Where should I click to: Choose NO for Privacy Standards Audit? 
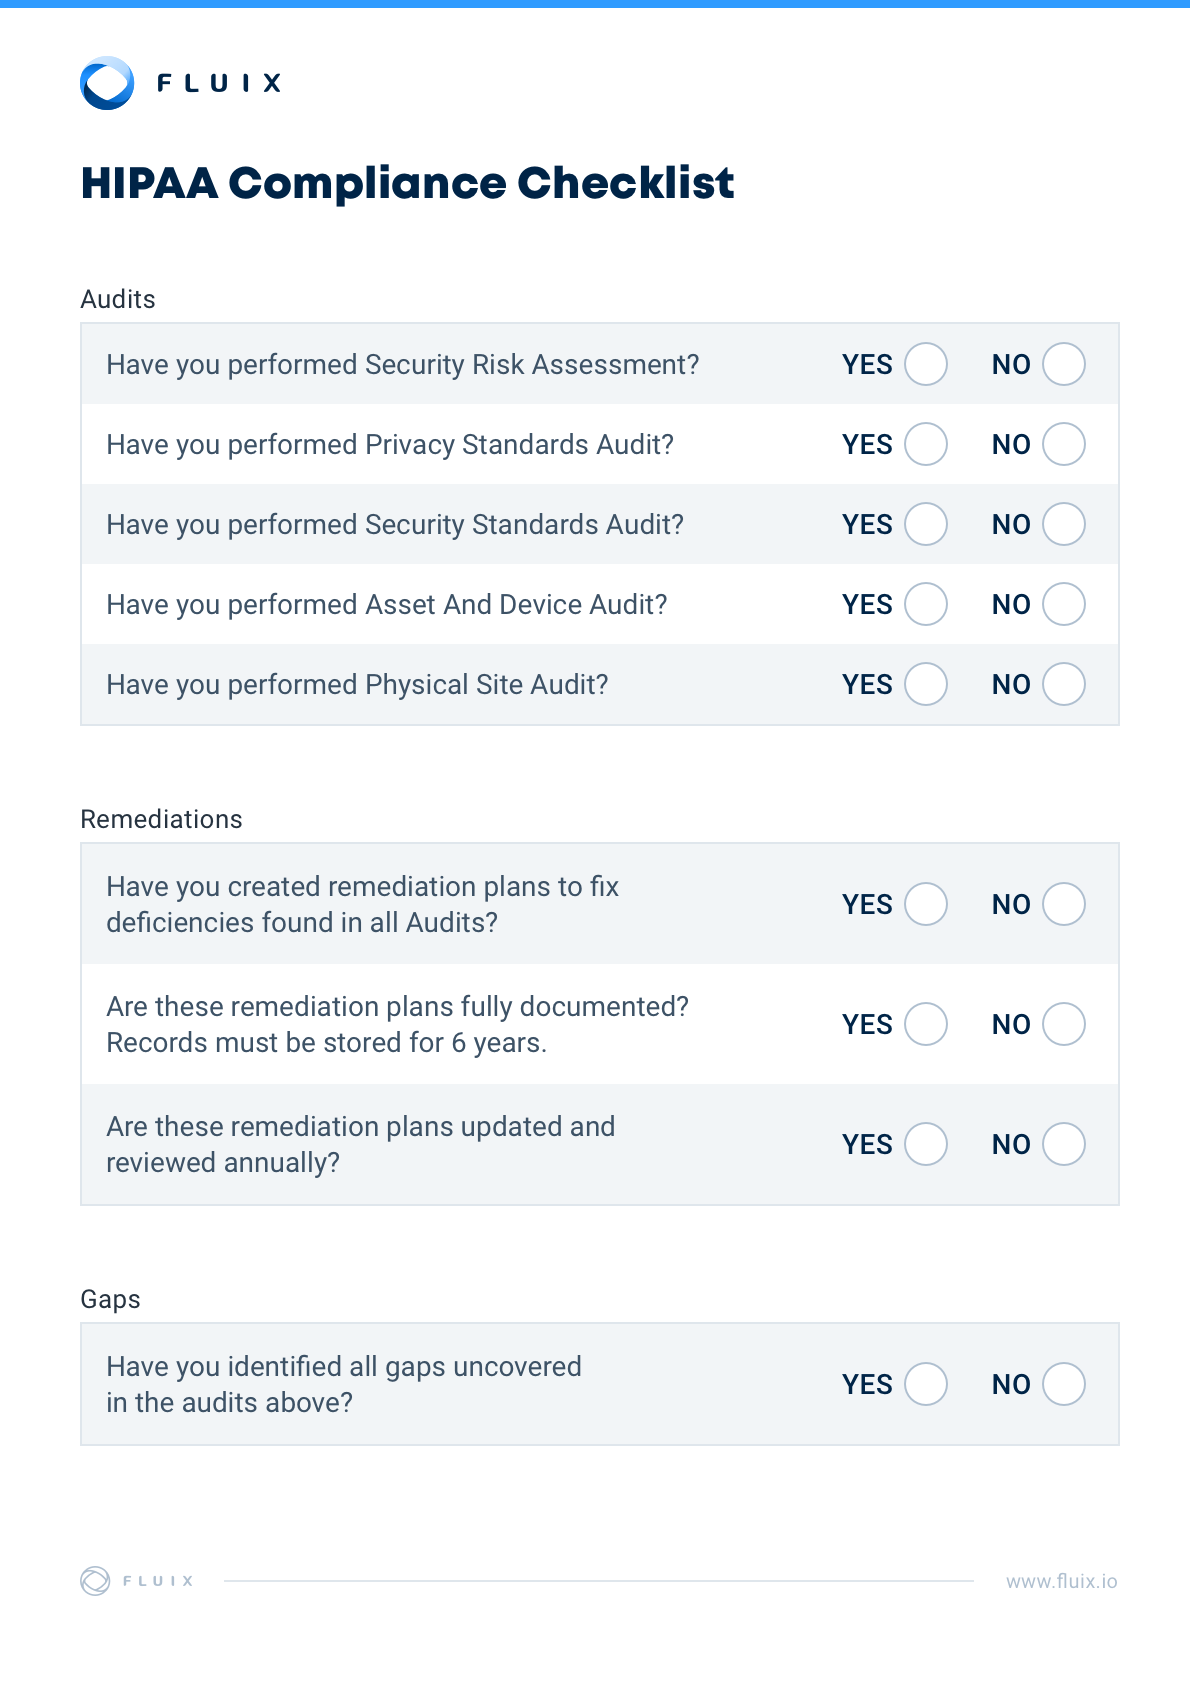[1064, 444]
